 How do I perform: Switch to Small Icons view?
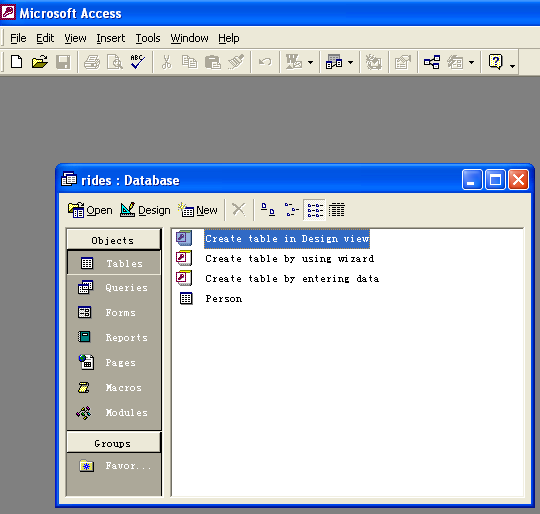click(291, 210)
